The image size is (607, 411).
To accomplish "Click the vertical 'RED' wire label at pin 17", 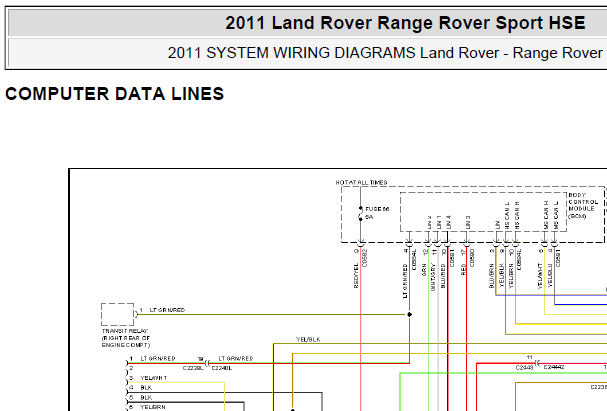I will tap(463, 270).
